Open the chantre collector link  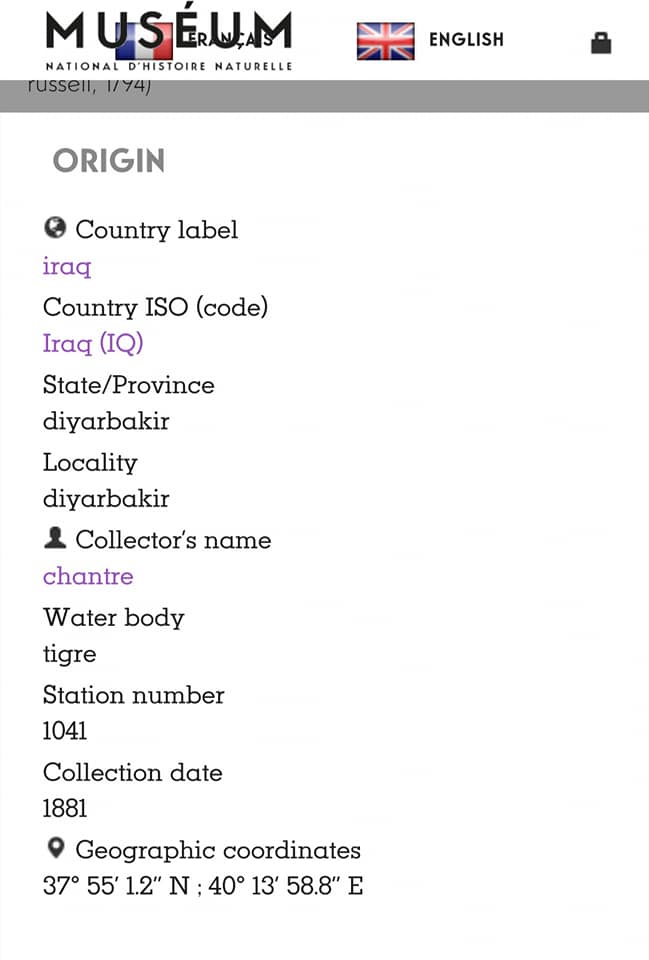coord(88,576)
